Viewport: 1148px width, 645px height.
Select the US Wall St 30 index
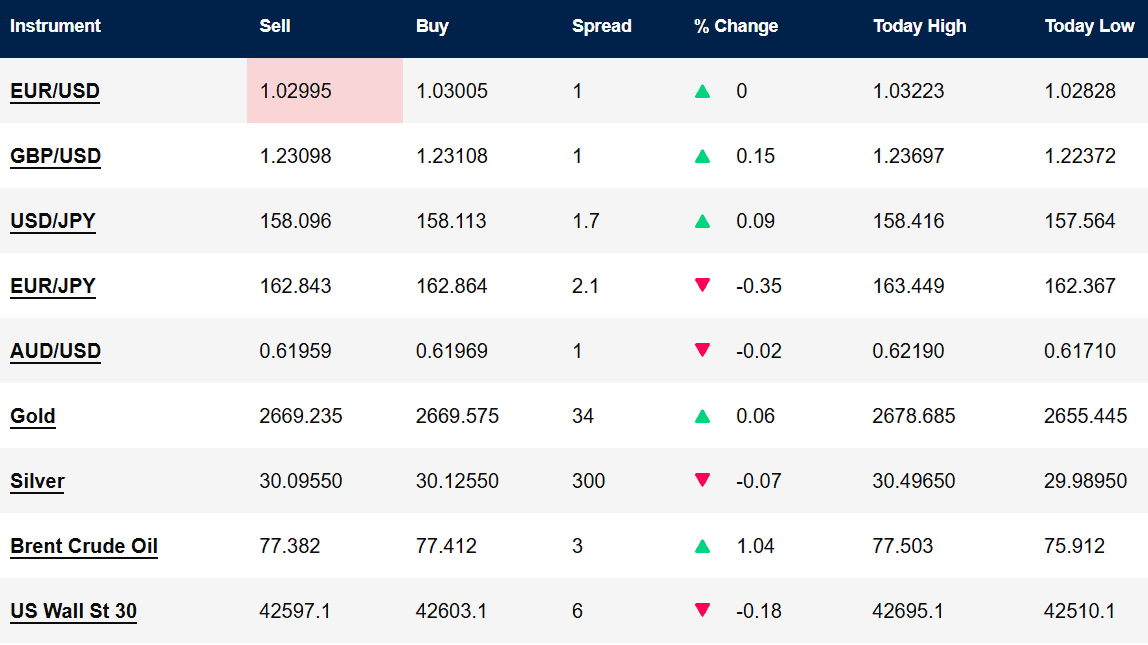point(73,611)
